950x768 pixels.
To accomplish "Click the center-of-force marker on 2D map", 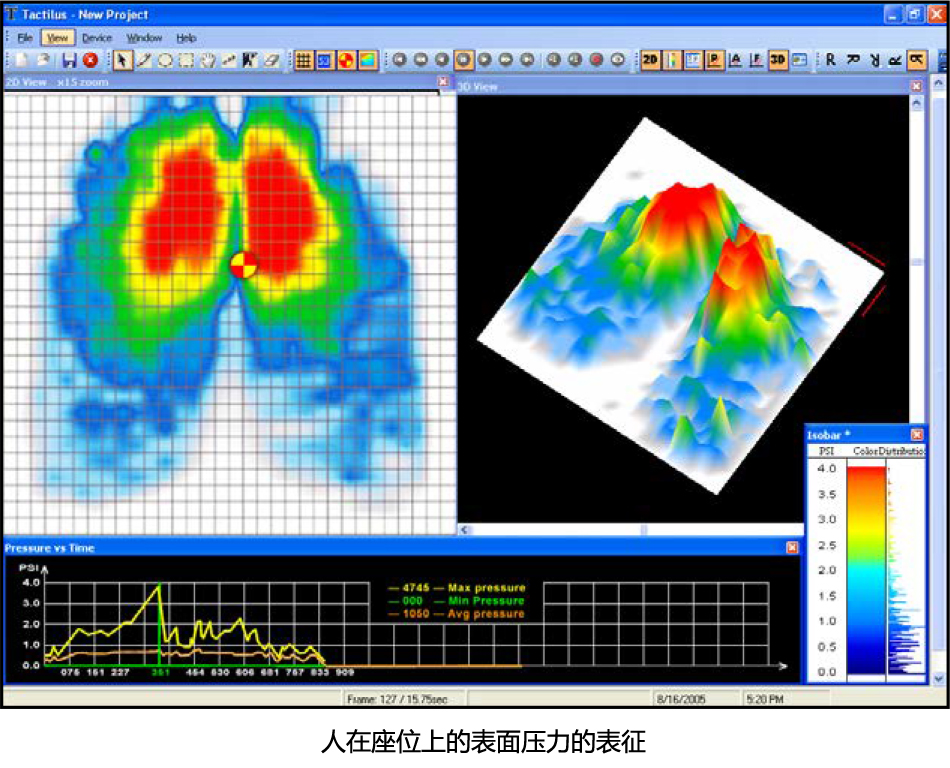I will point(243,265).
